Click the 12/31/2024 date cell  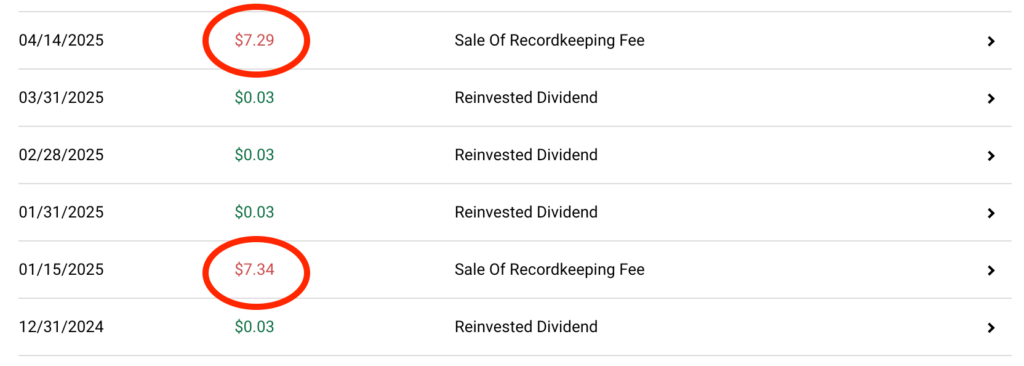pyautogui.click(x=61, y=327)
